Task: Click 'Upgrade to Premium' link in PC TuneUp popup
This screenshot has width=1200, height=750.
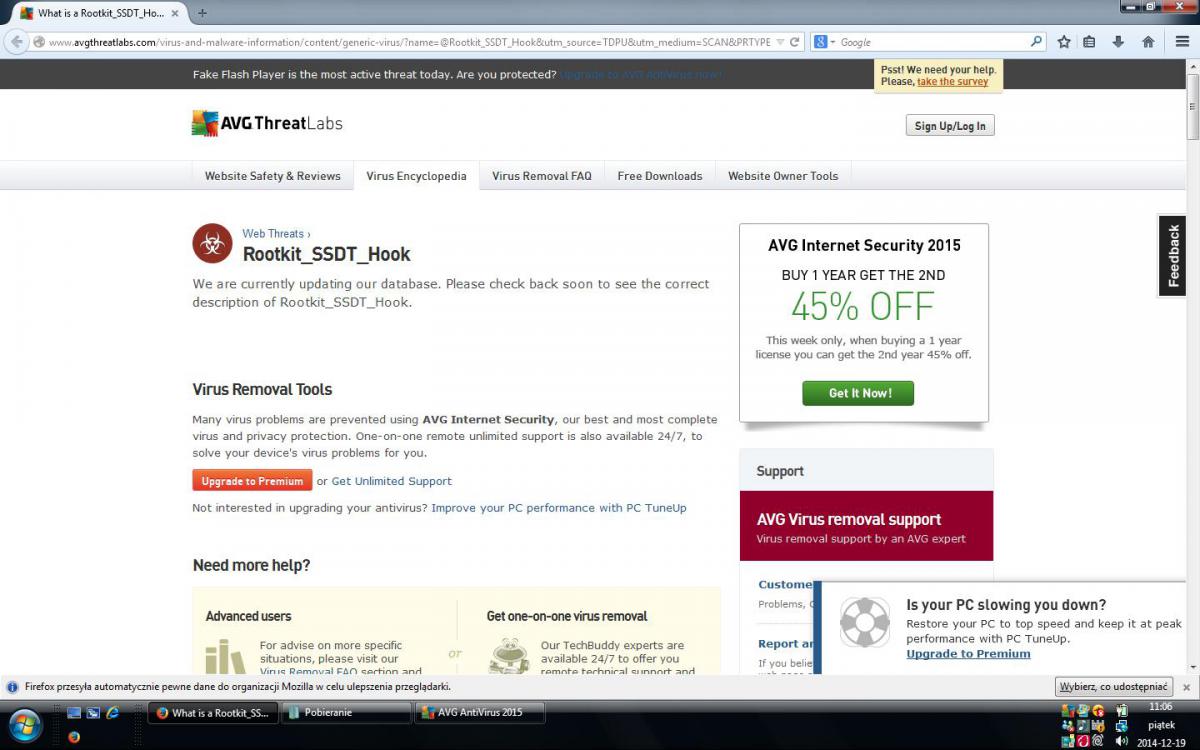Action: pyautogui.click(x=968, y=654)
